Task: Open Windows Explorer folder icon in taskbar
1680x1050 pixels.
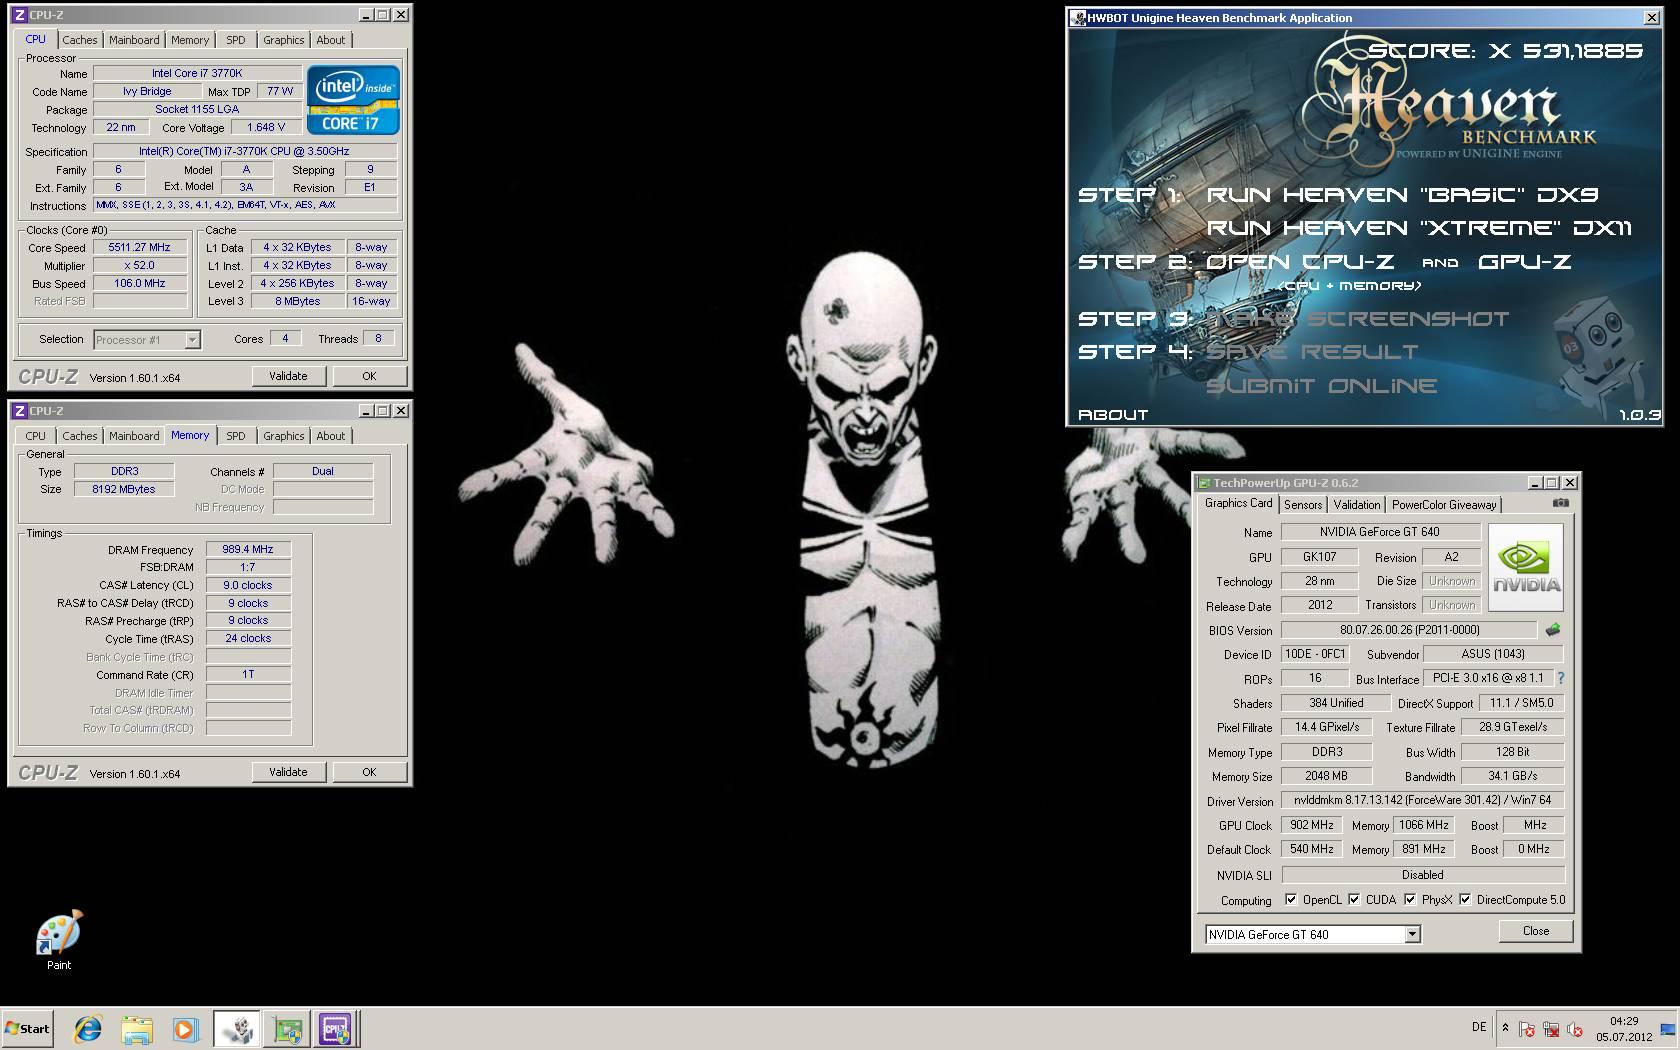Action: [137, 1028]
